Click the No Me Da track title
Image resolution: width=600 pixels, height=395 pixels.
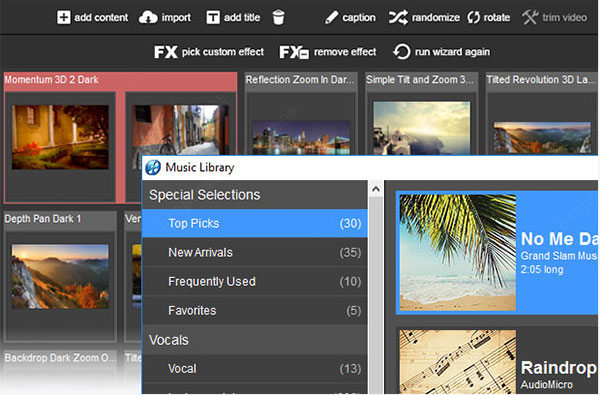pyautogui.click(x=559, y=239)
